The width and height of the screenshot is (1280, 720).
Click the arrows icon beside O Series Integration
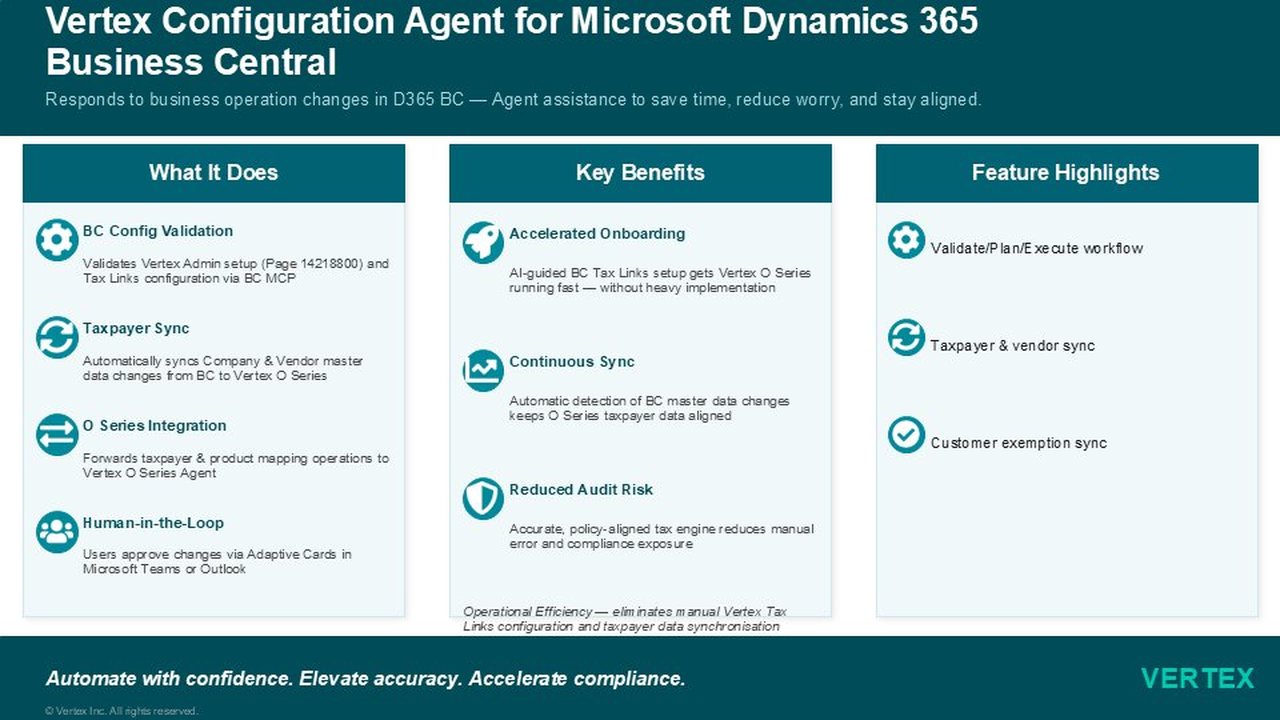57,434
